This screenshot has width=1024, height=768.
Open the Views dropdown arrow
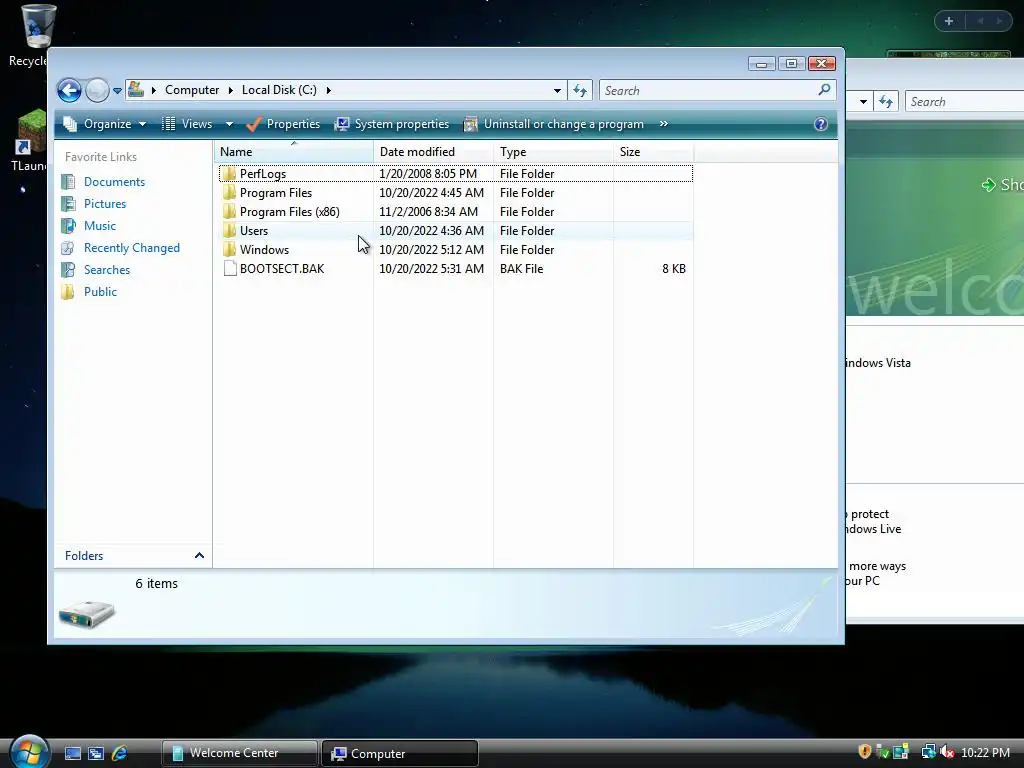229,124
